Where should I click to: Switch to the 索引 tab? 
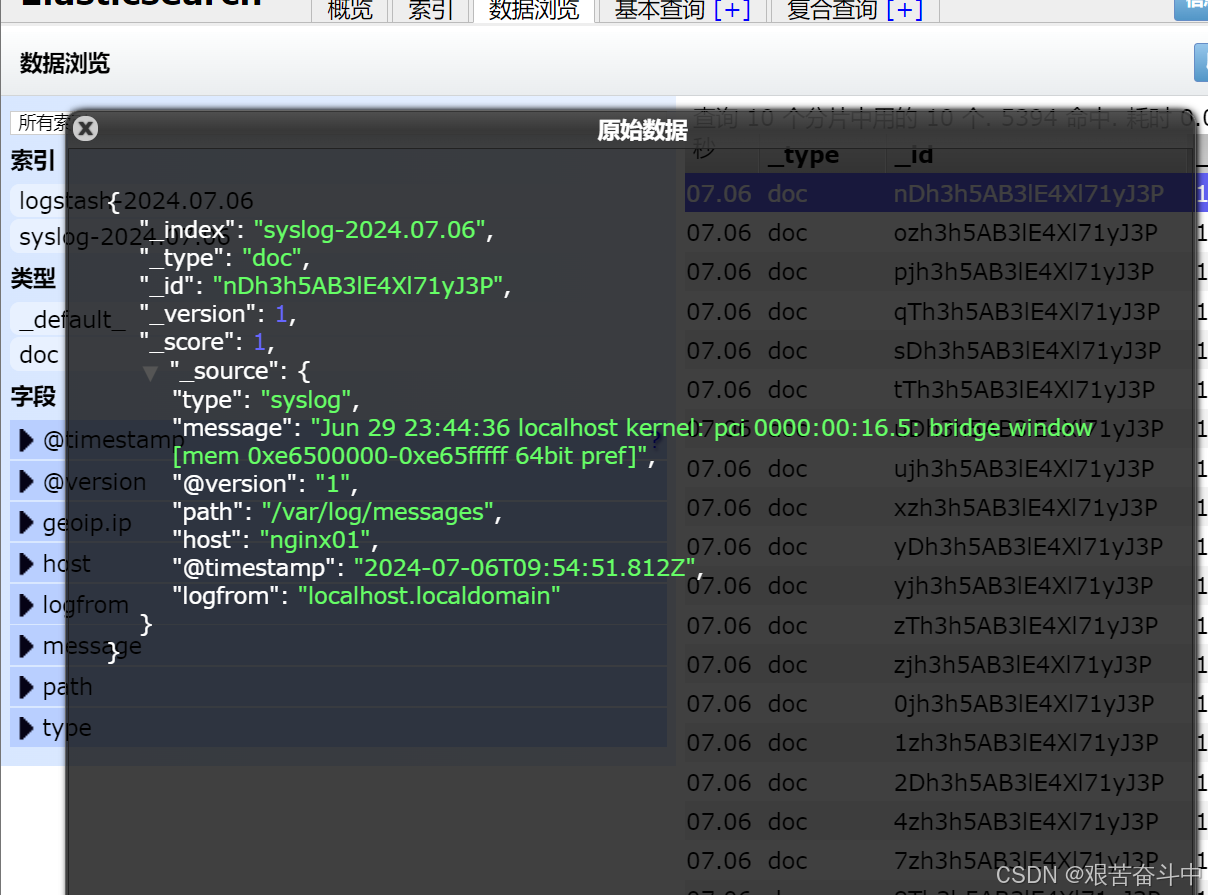click(x=431, y=11)
